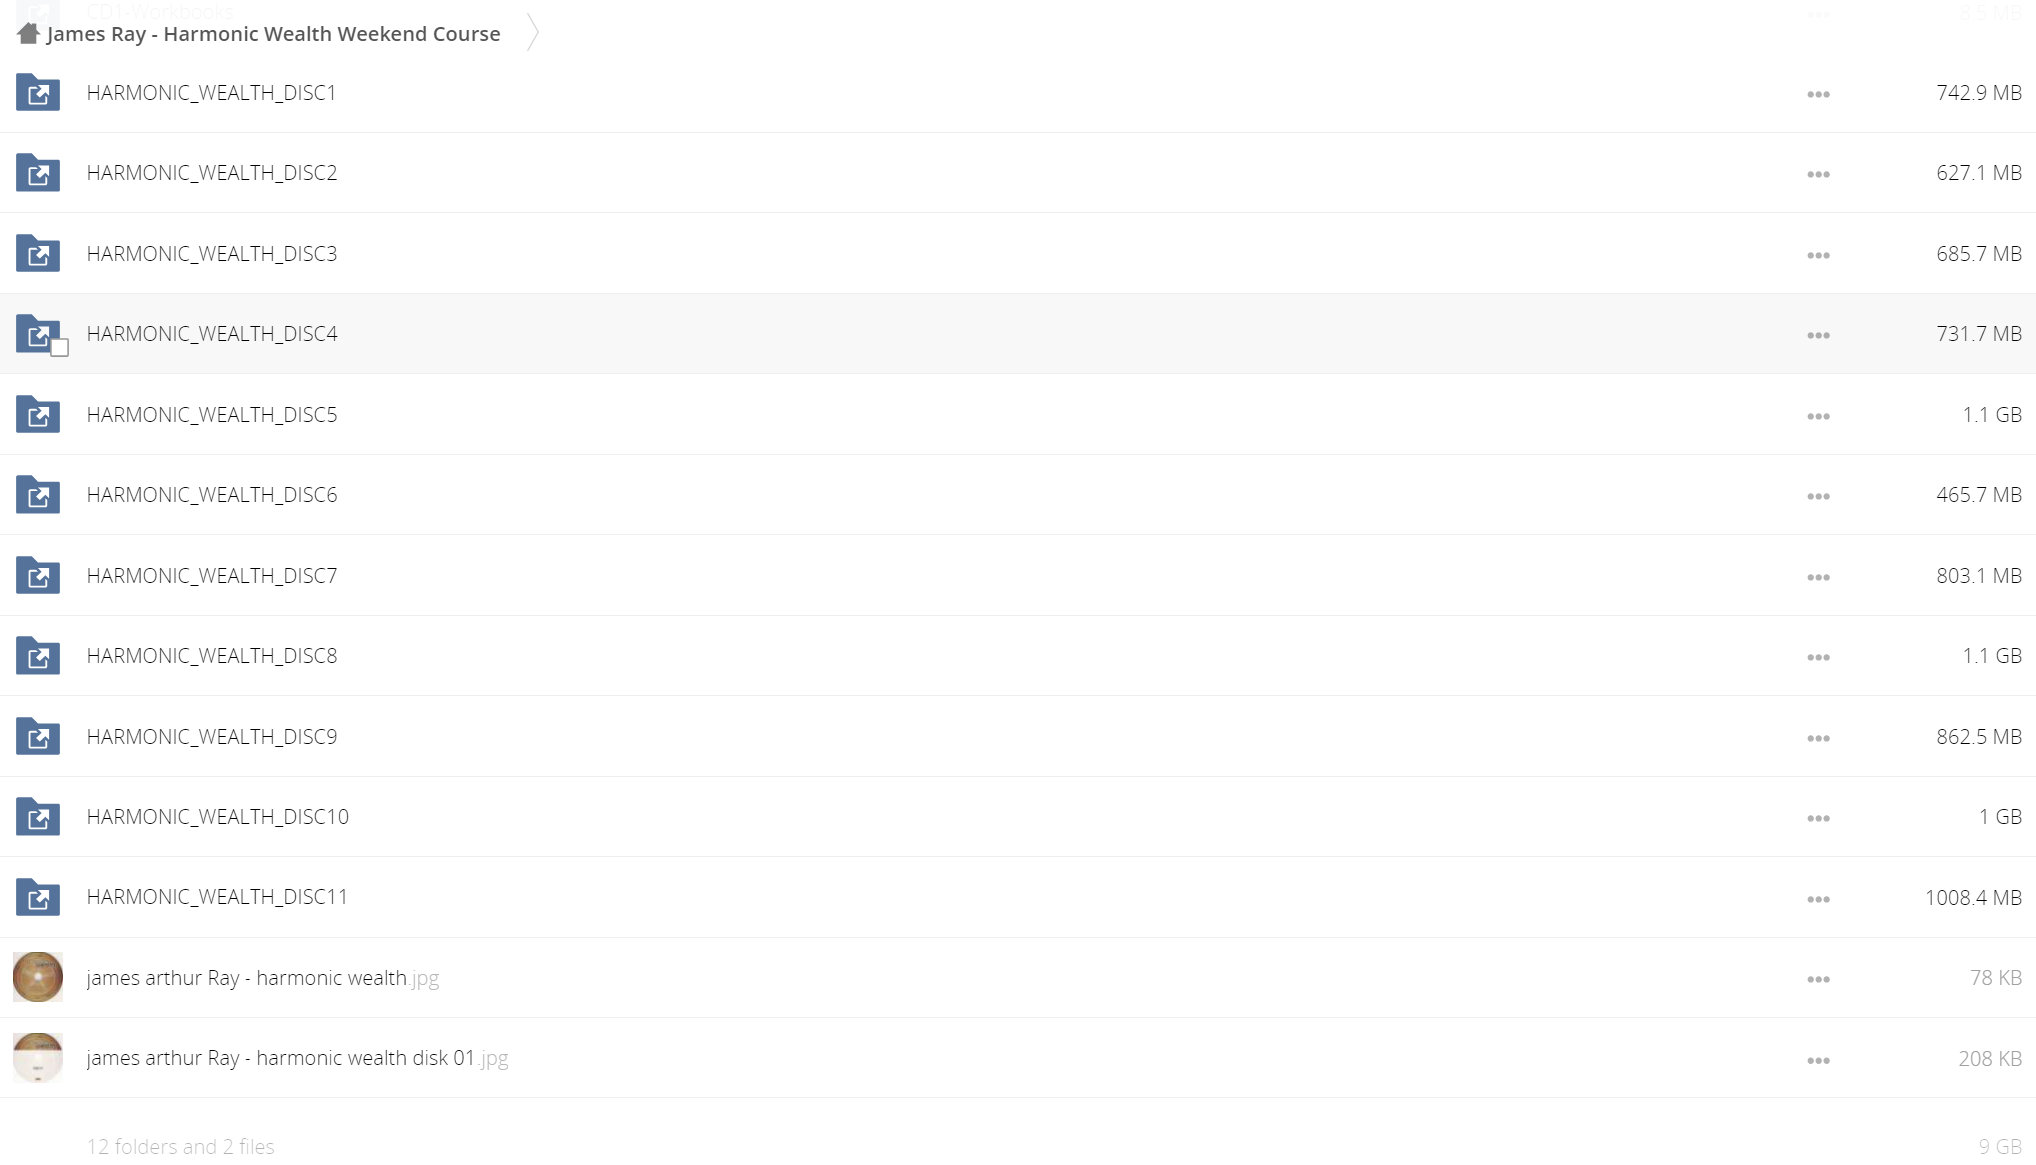
Task: Click the HARMONIC_WEALTH_DISC1 shared folder icon
Action: point(38,93)
